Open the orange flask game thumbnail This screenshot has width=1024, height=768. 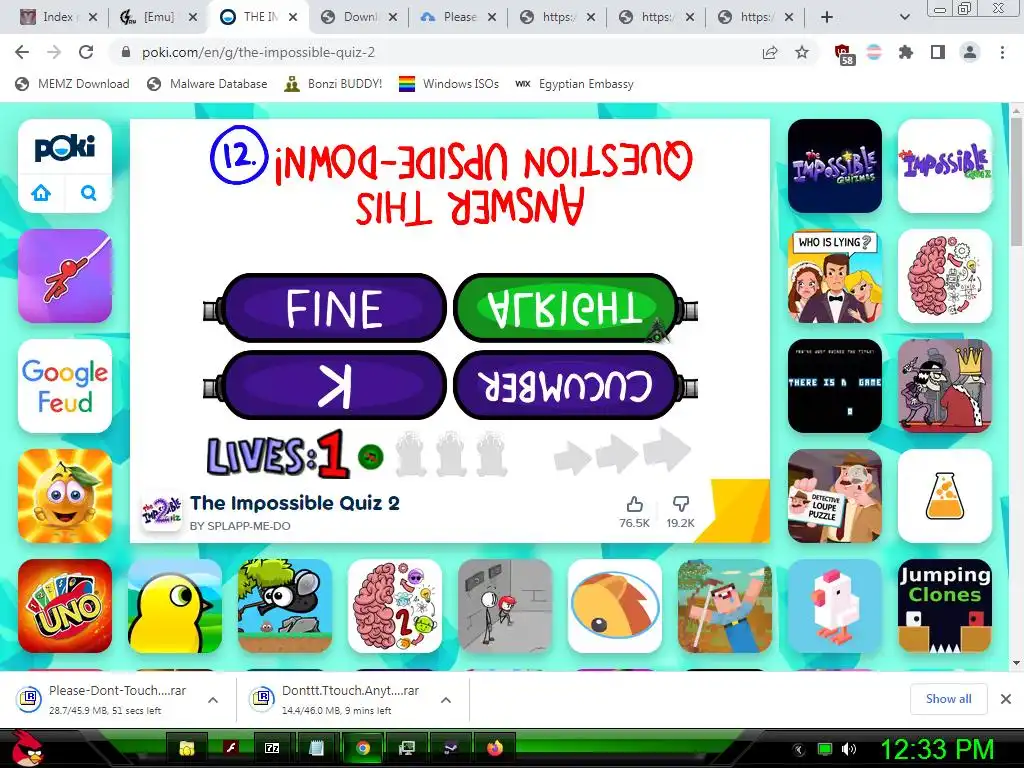(x=944, y=496)
